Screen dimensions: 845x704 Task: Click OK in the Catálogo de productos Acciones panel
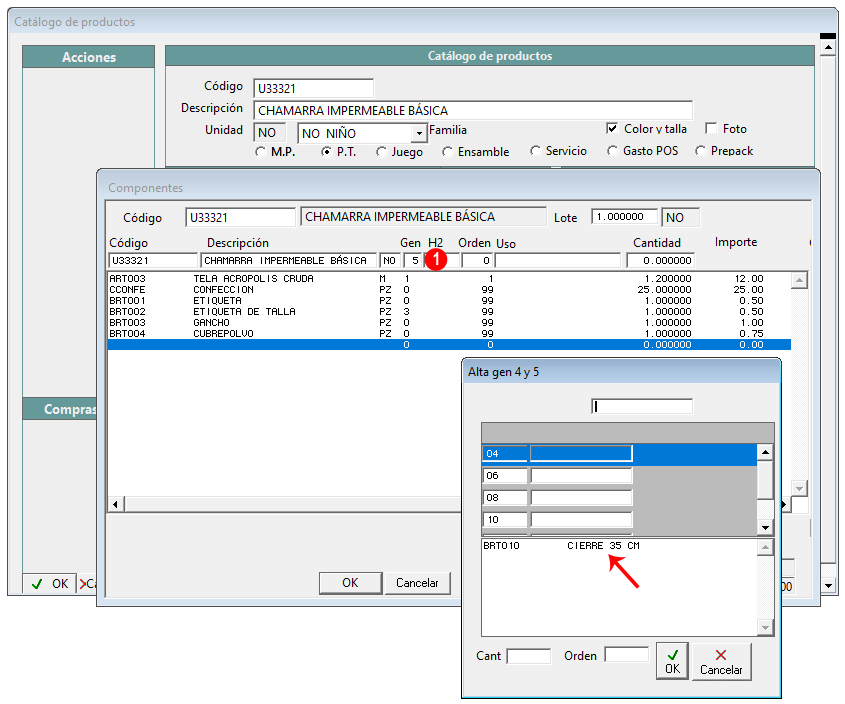(50, 584)
